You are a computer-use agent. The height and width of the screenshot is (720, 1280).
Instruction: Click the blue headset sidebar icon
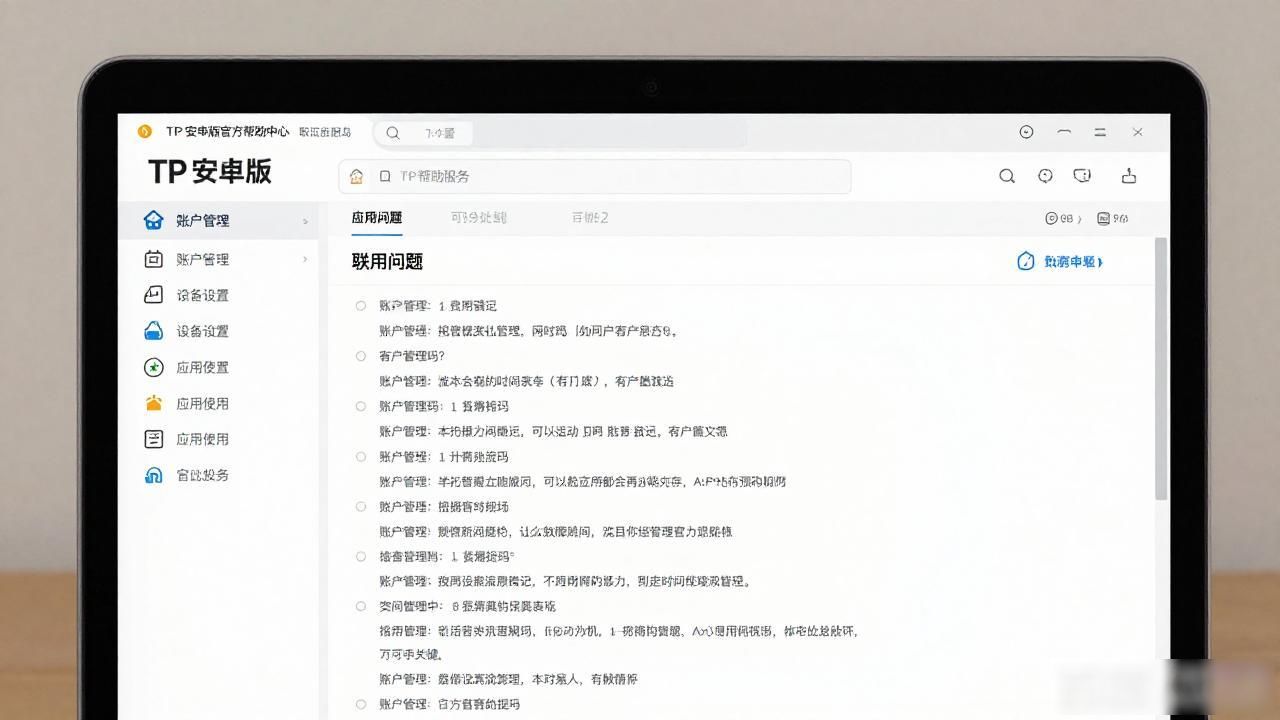point(153,475)
